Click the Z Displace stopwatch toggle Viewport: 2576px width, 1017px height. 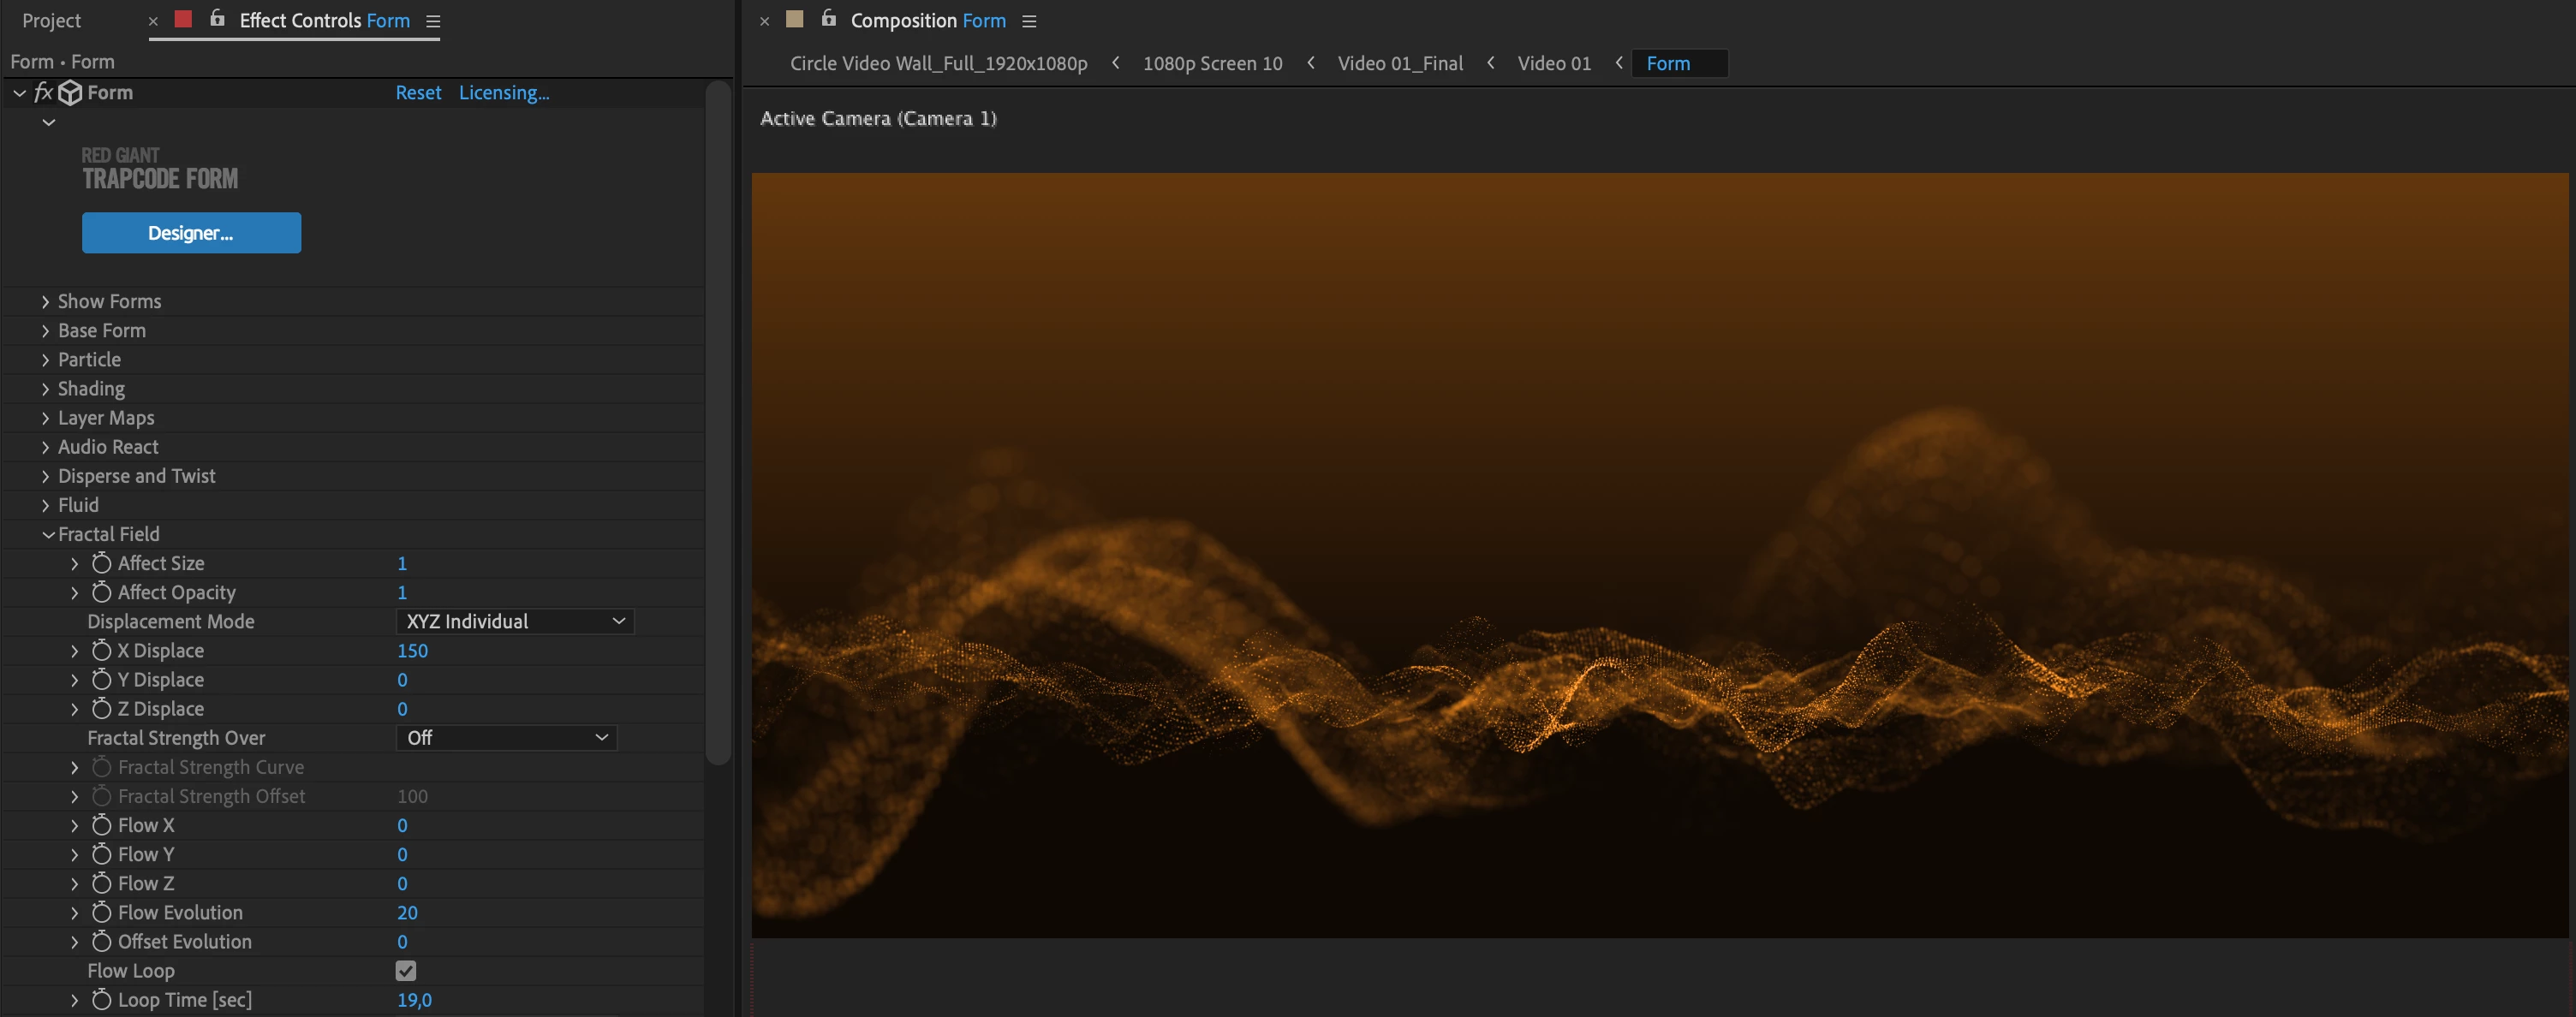pos(101,709)
